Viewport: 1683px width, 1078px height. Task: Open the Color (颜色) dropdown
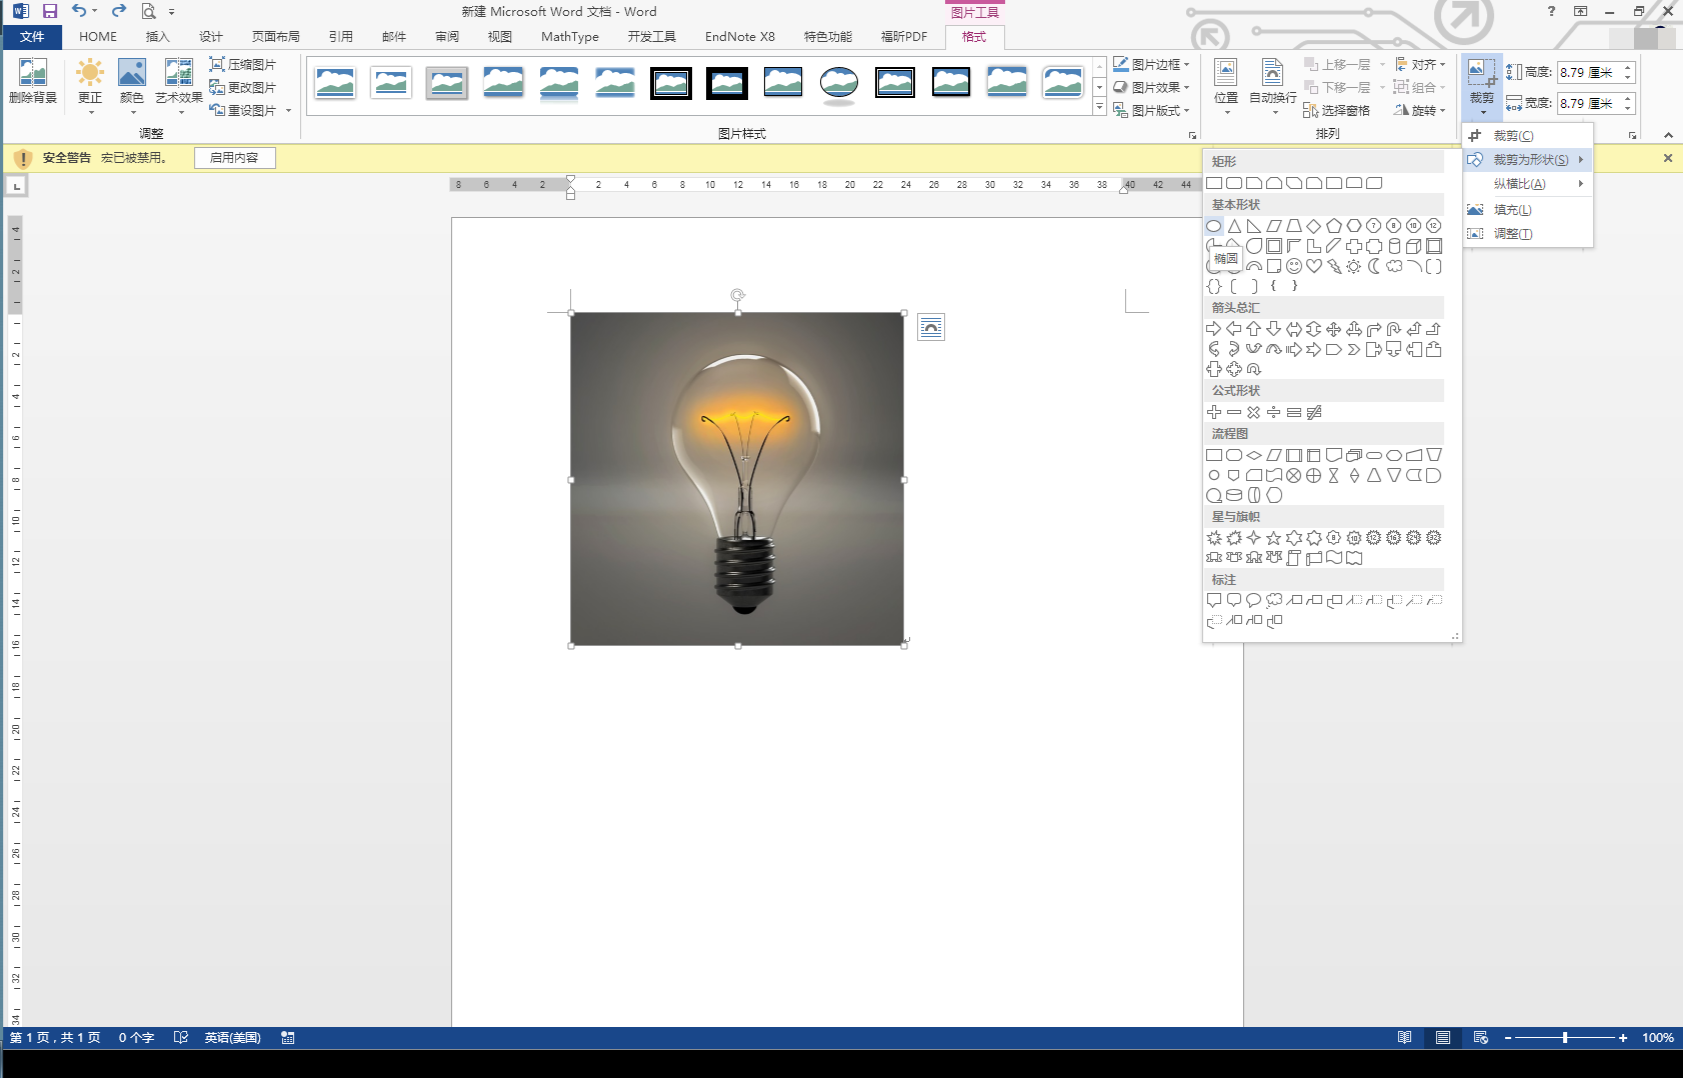[x=132, y=86]
